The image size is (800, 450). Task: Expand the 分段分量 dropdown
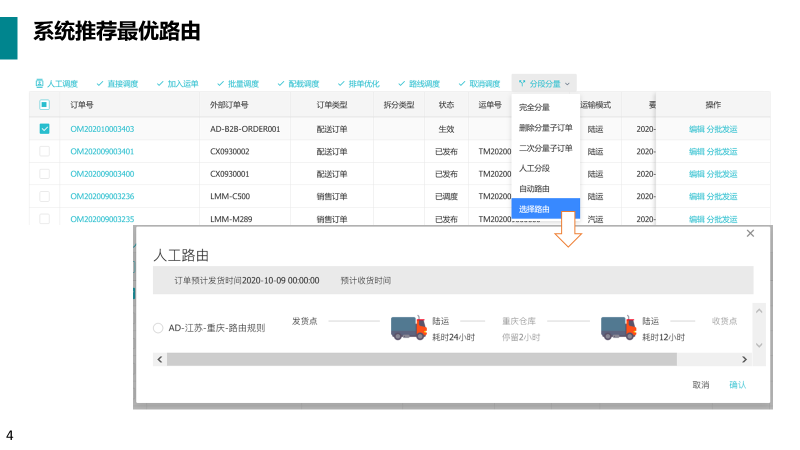click(x=544, y=84)
